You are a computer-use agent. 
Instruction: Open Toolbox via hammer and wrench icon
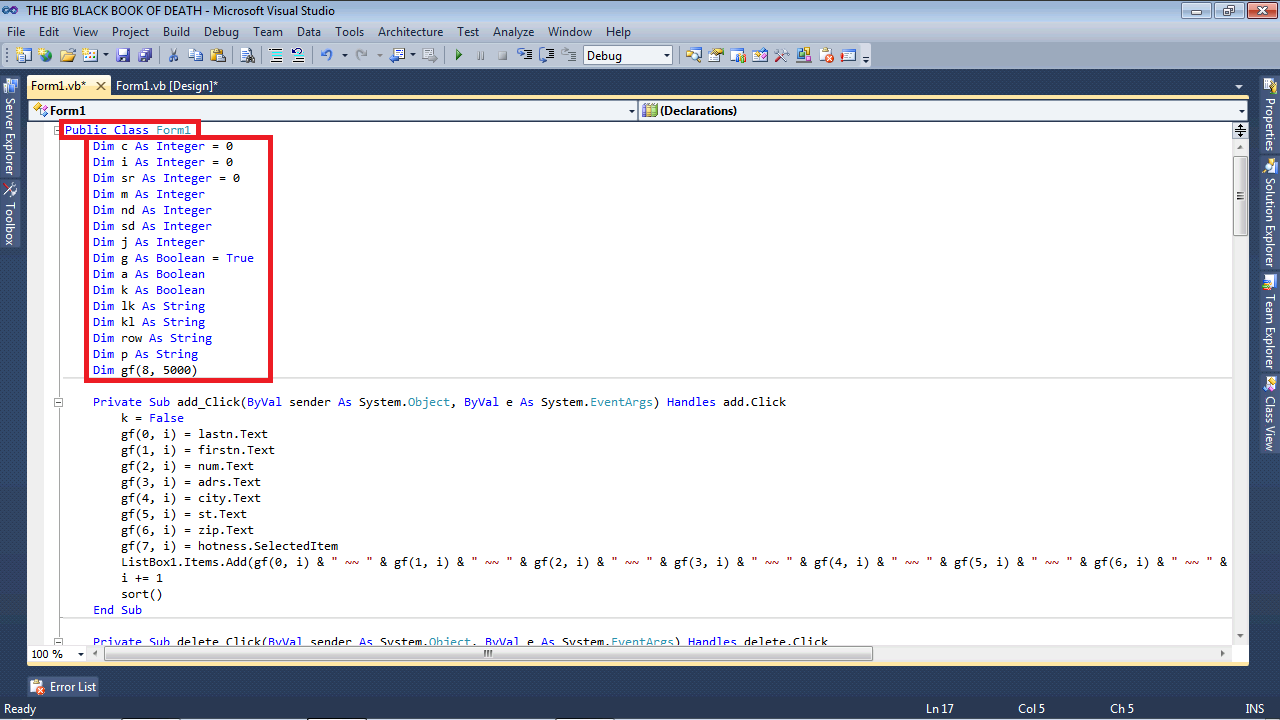(x=781, y=56)
